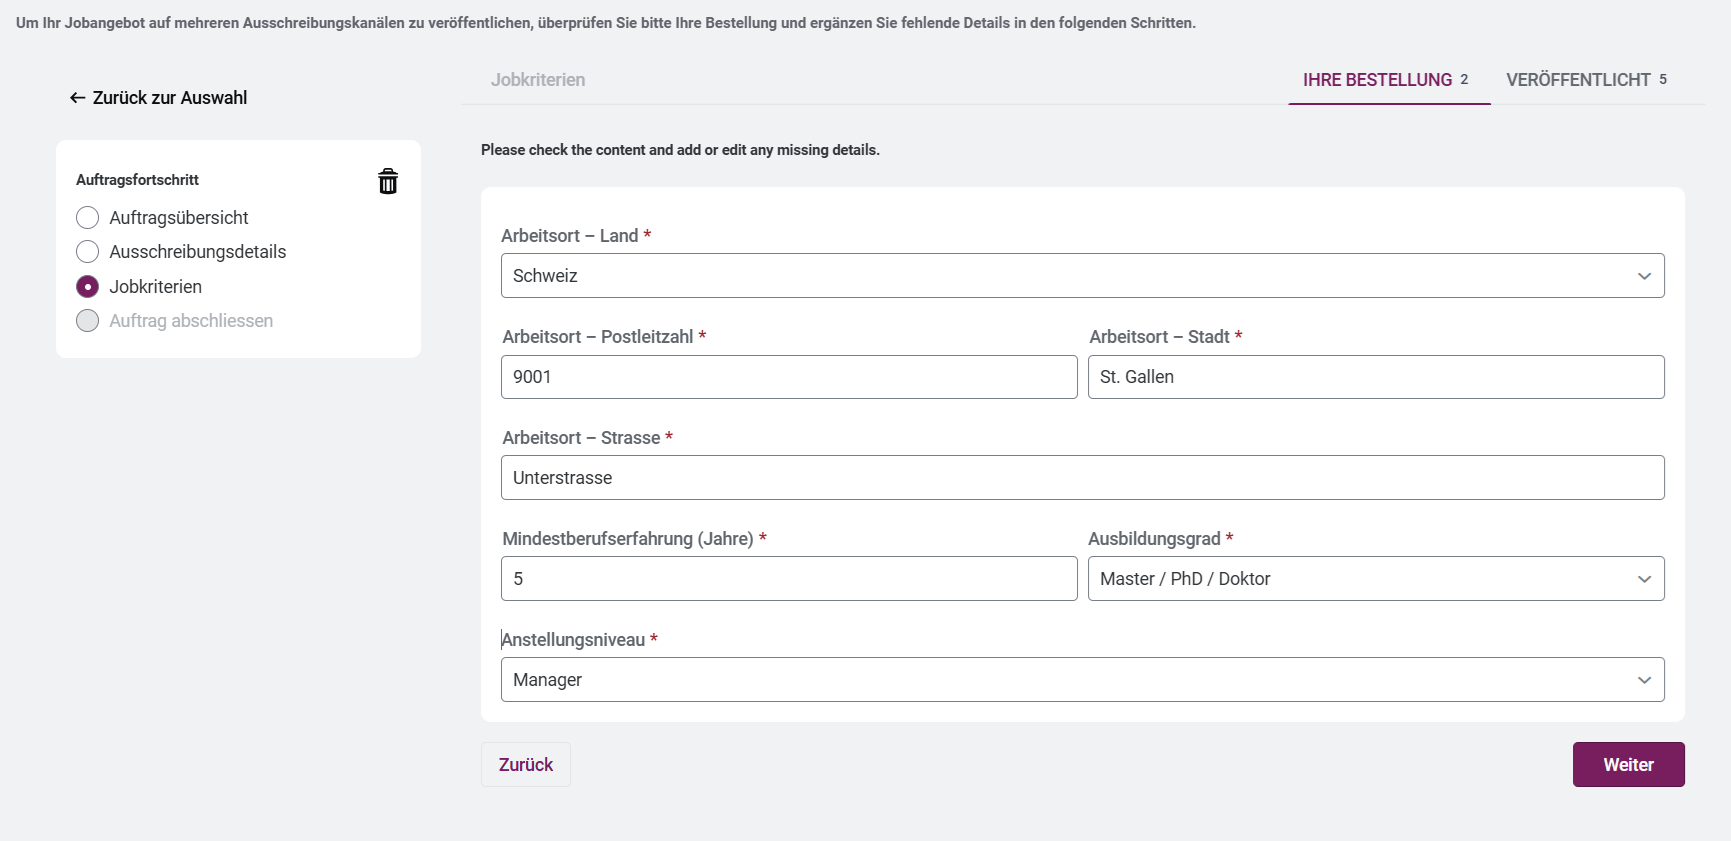Focus the Stadt field with St. Gallen
Image resolution: width=1731 pixels, height=841 pixels.
(1375, 377)
